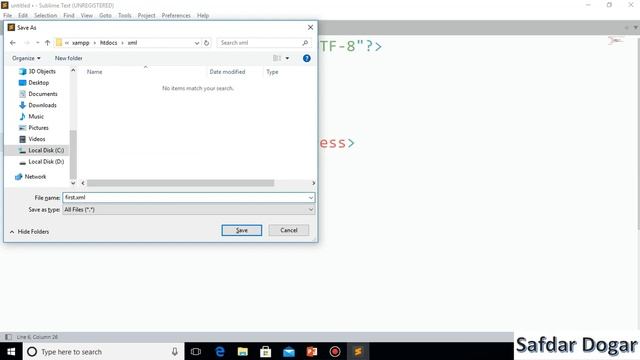Viewport: 640px width, 360px height.
Task: Open the Help question mark icon
Action: coord(307,58)
